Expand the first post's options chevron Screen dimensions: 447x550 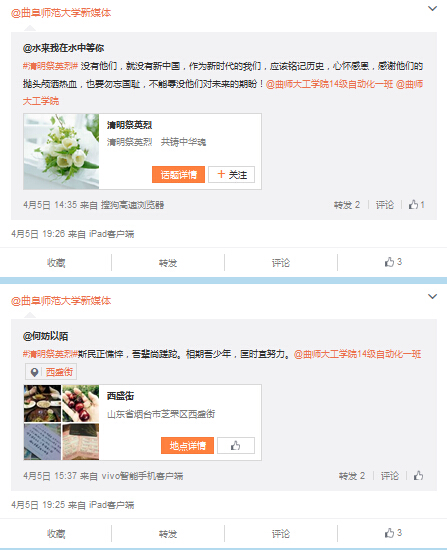tap(433, 8)
